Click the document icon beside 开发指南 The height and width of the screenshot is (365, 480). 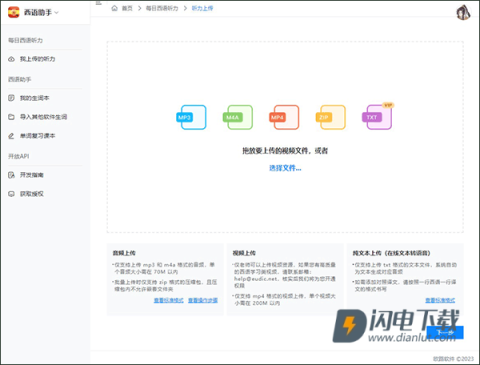click(x=11, y=175)
